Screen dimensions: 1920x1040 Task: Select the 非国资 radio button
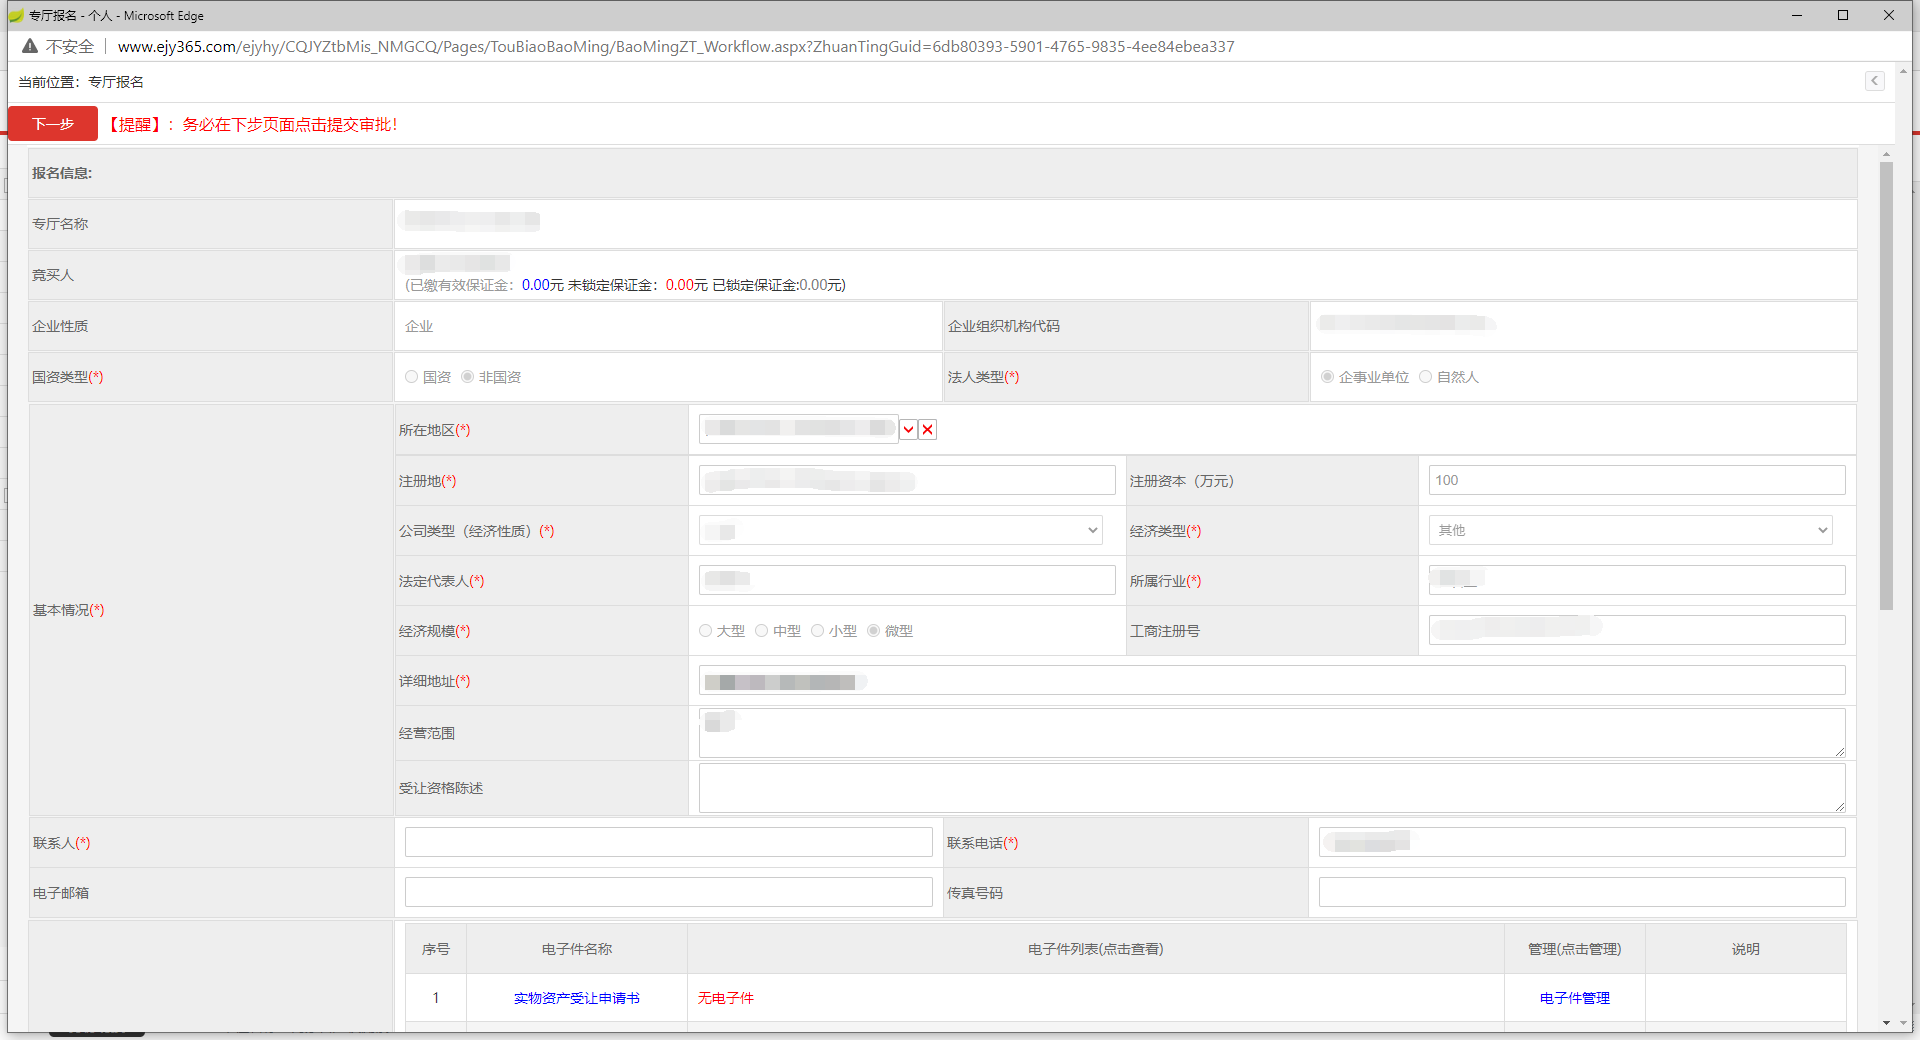[x=467, y=377]
